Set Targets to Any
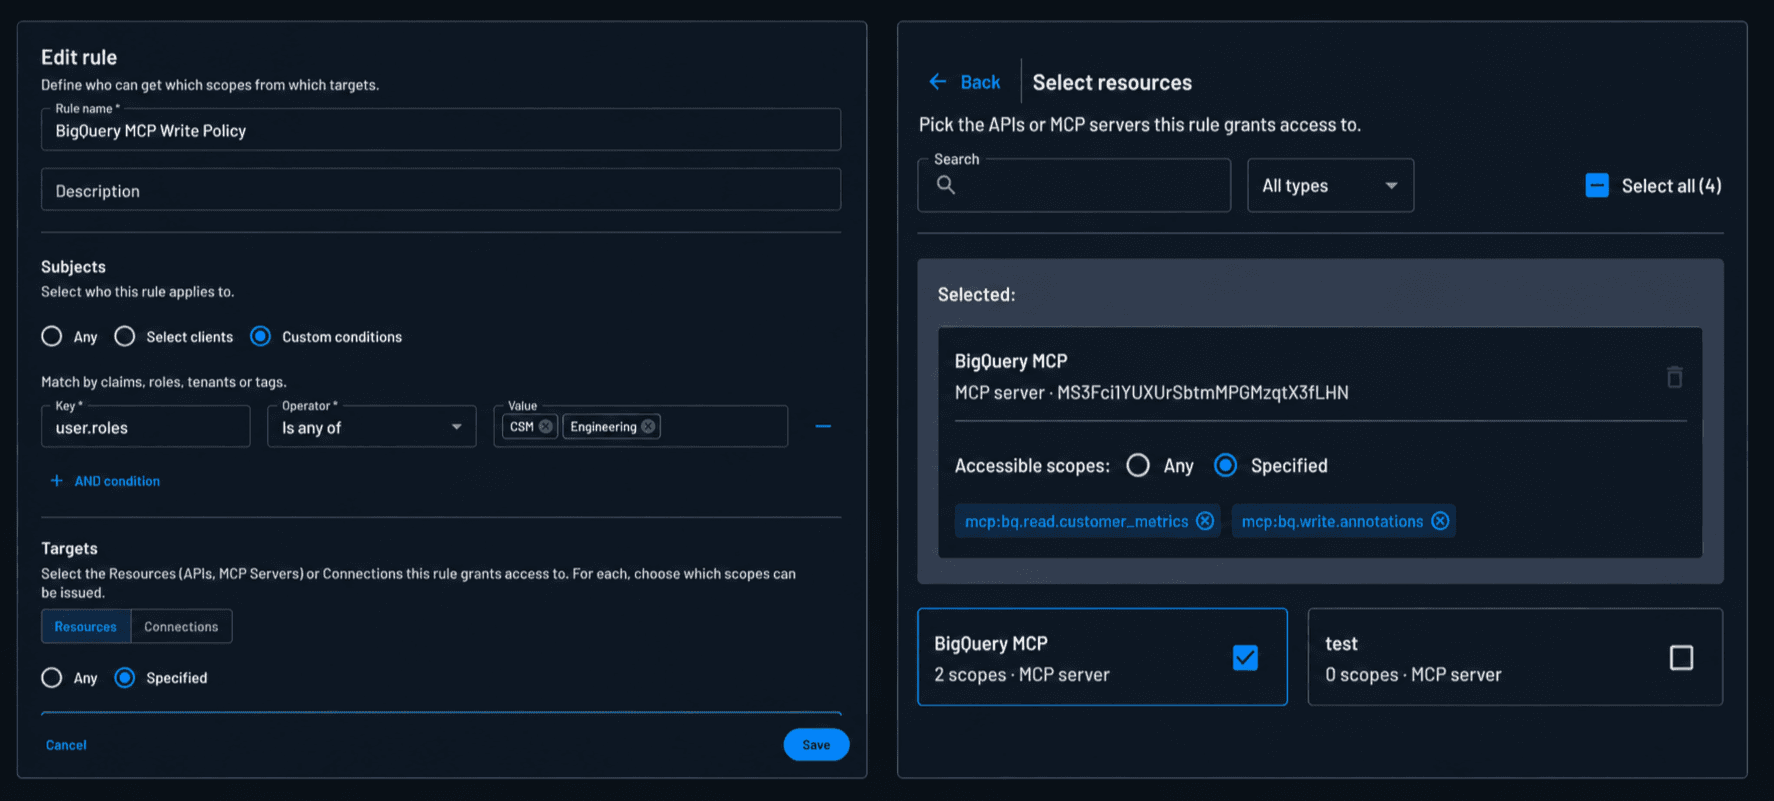1774x801 pixels. (x=52, y=678)
